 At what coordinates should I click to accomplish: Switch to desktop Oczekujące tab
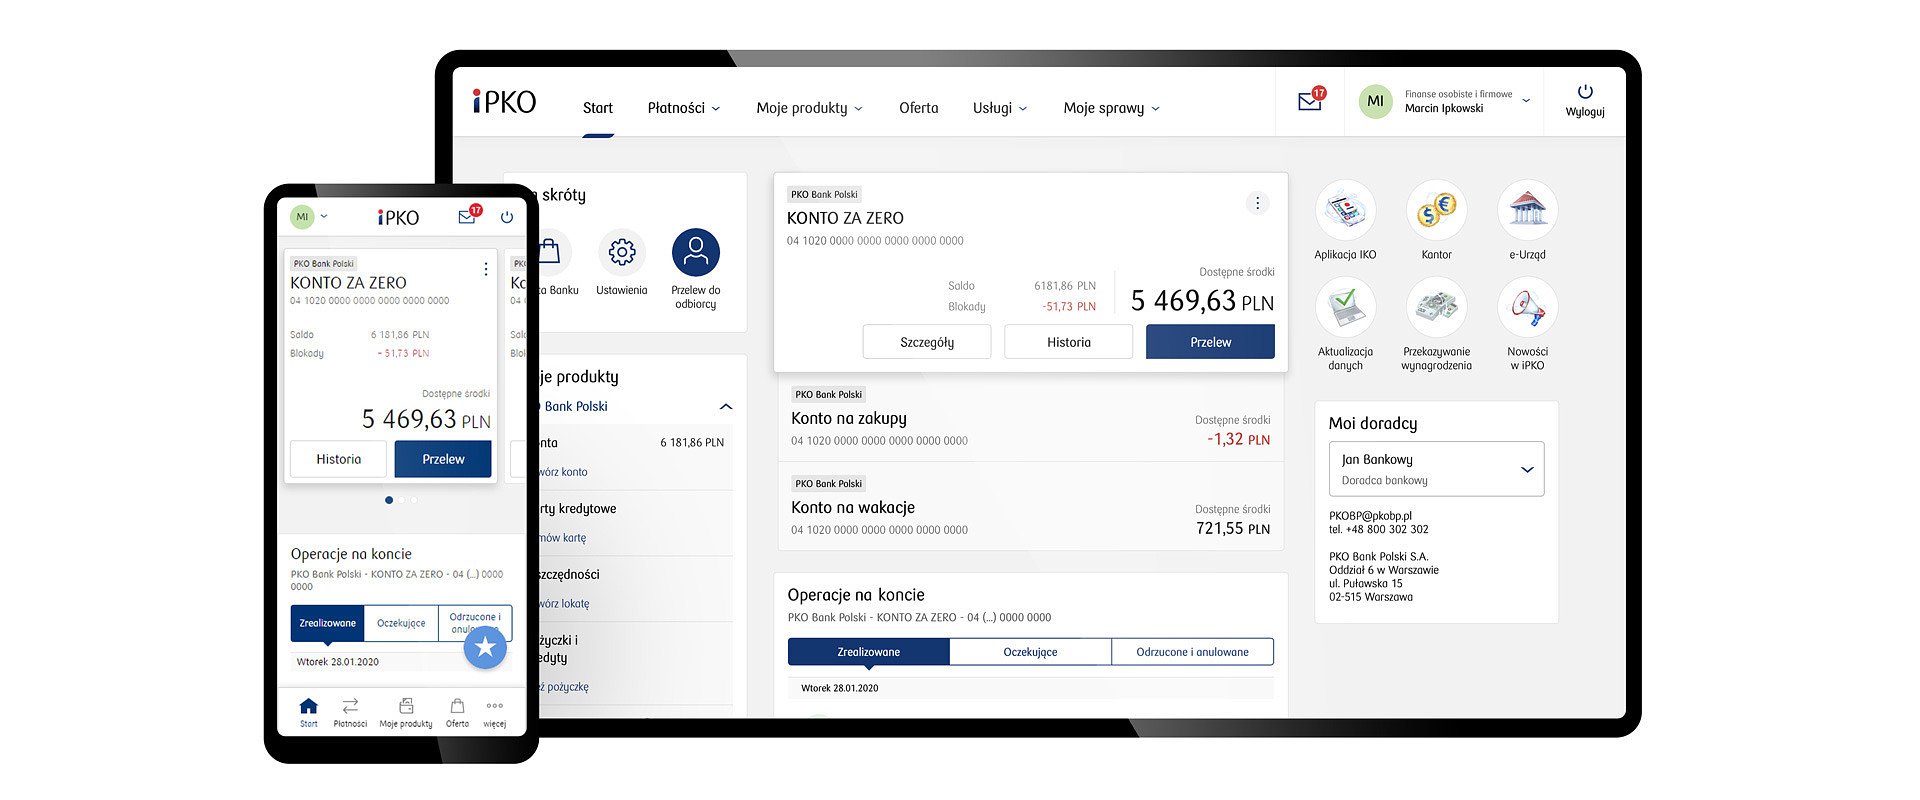click(x=1030, y=652)
